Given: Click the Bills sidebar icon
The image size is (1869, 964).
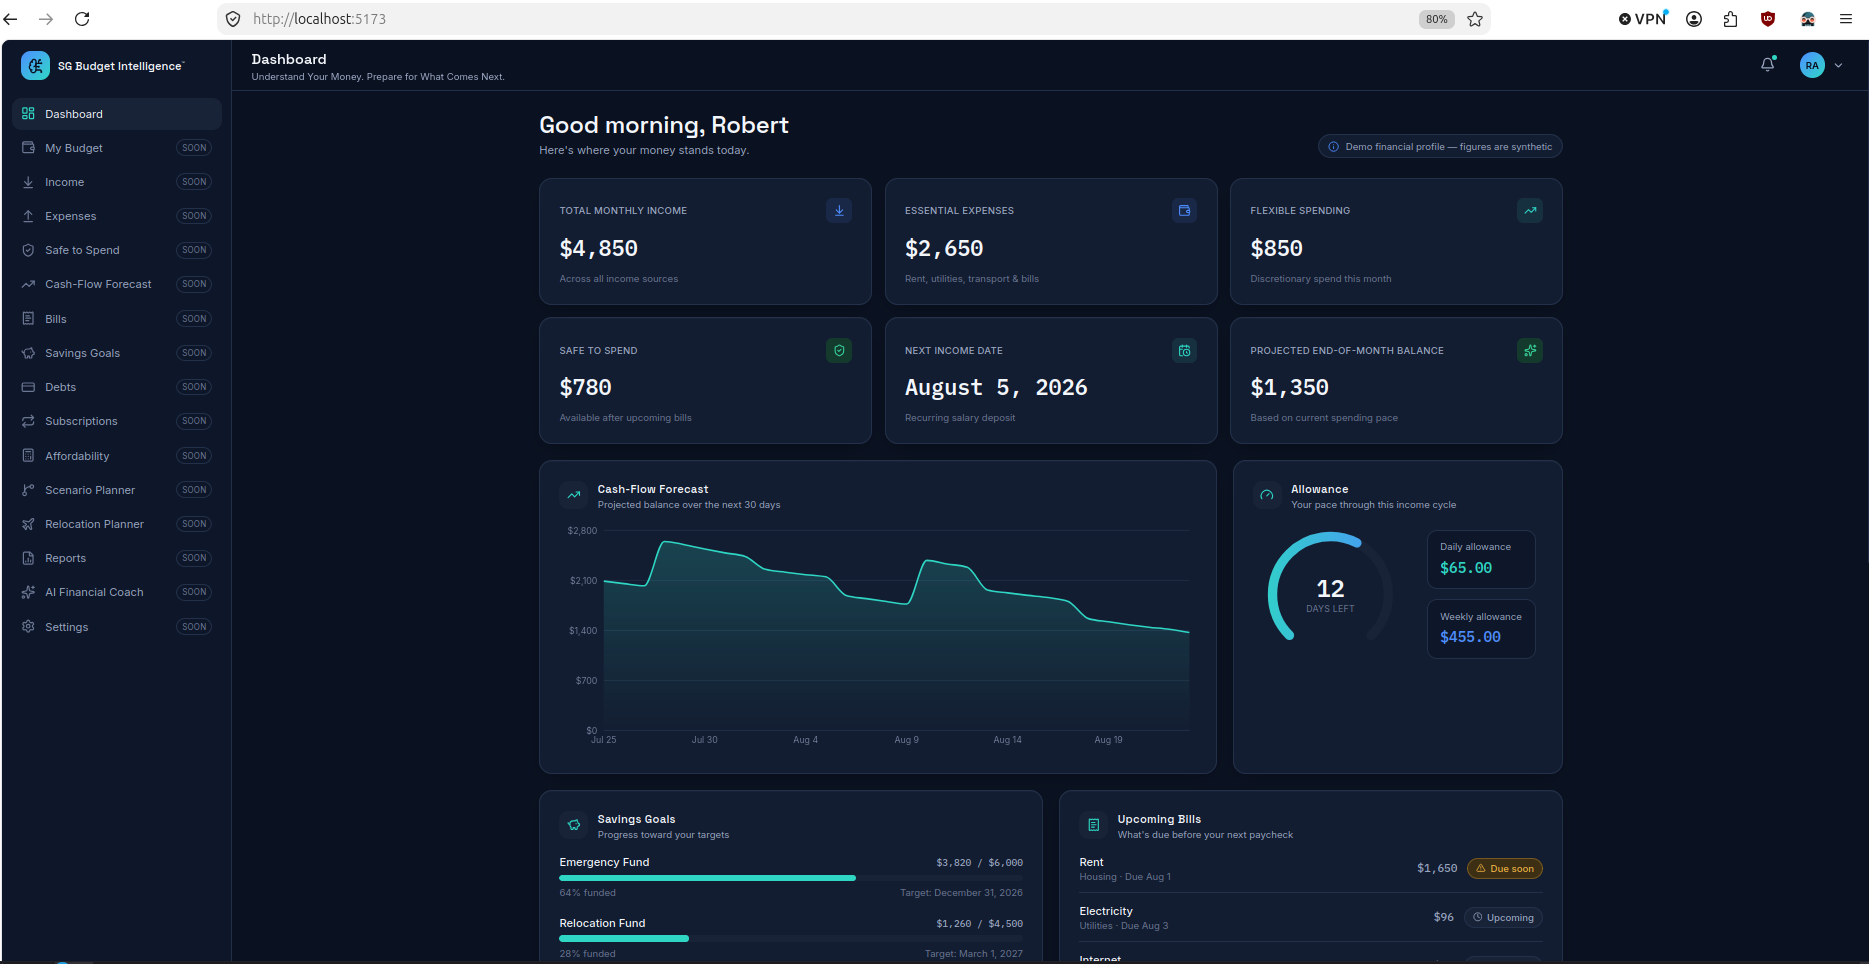Looking at the screenshot, I should pos(28,319).
